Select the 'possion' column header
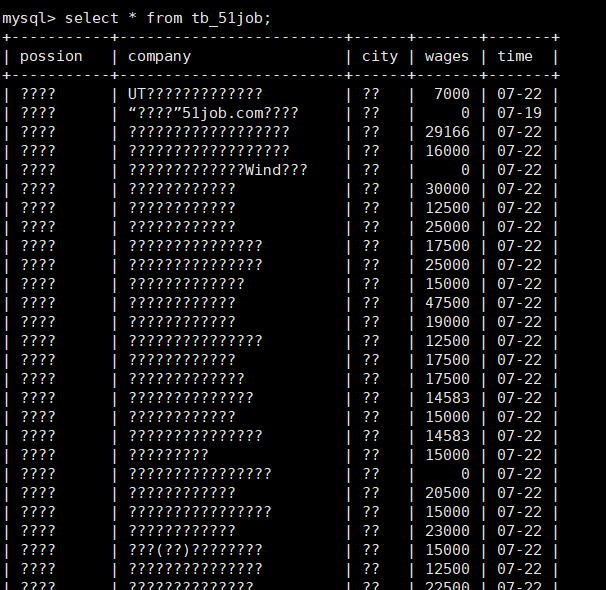The image size is (606, 590). tap(51, 56)
